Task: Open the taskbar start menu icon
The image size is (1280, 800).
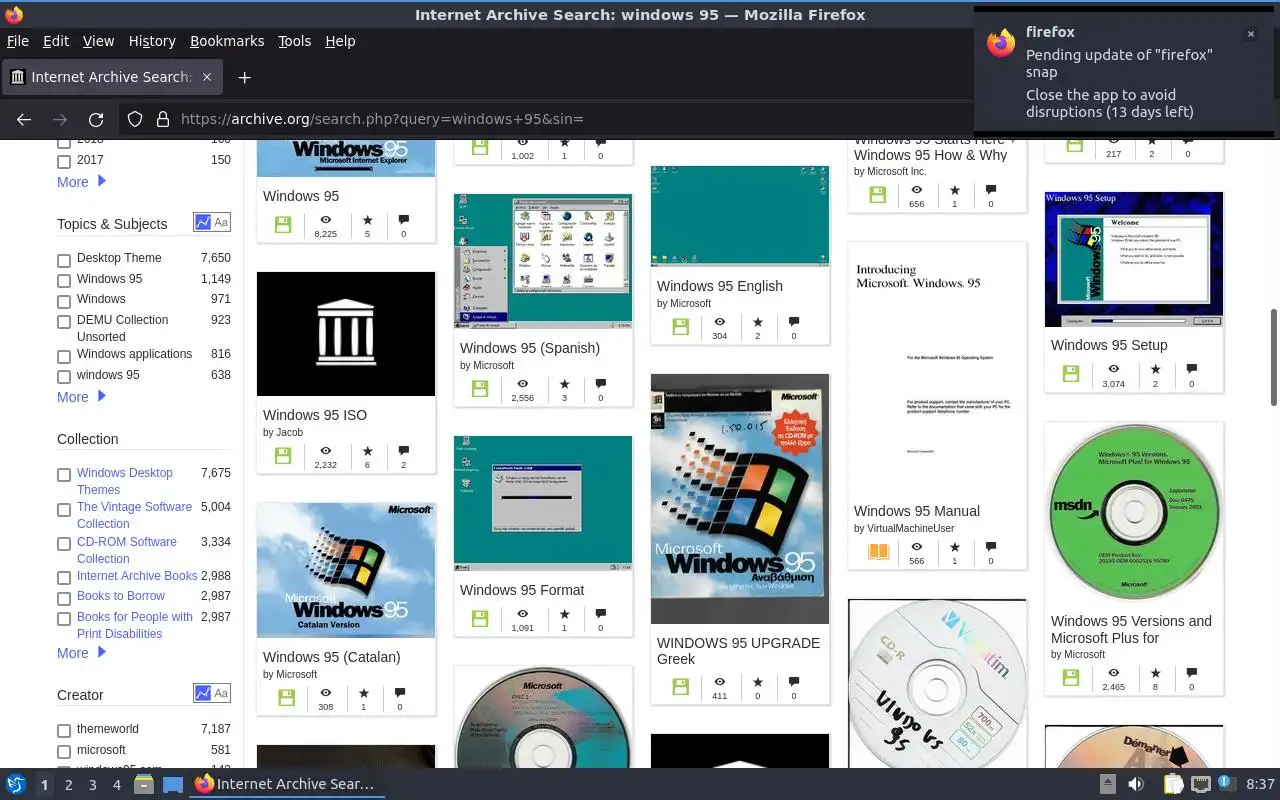Action: coord(16,784)
